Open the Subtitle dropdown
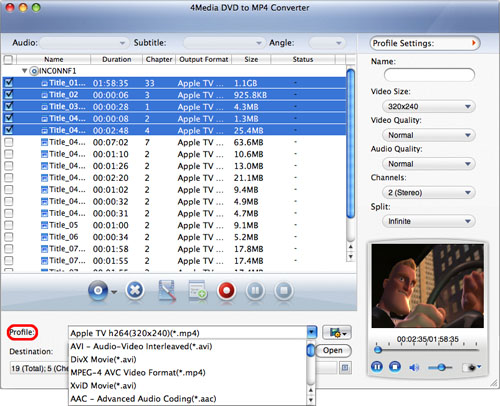Viewport: 500px width, 406px height. click(224, 43)
